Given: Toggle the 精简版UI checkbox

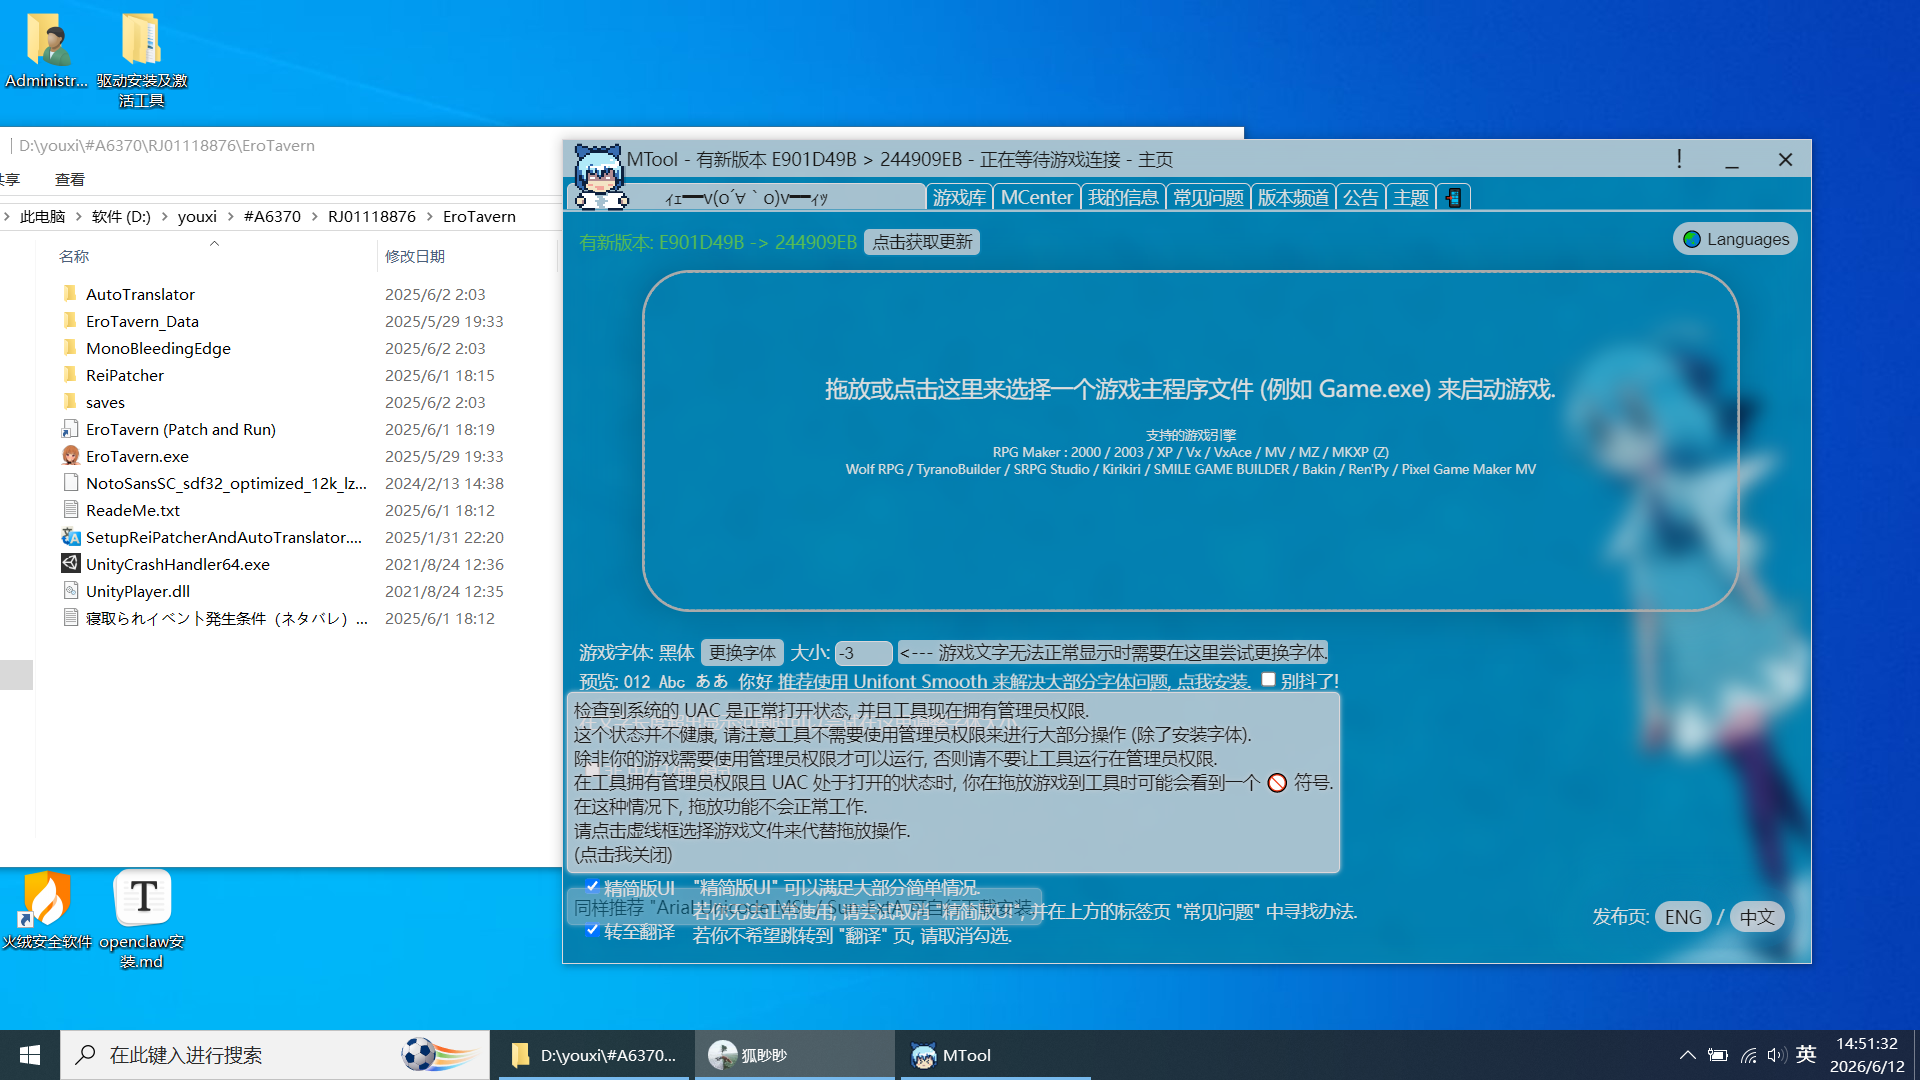Looking at the screenshot, I should [591, 886].
